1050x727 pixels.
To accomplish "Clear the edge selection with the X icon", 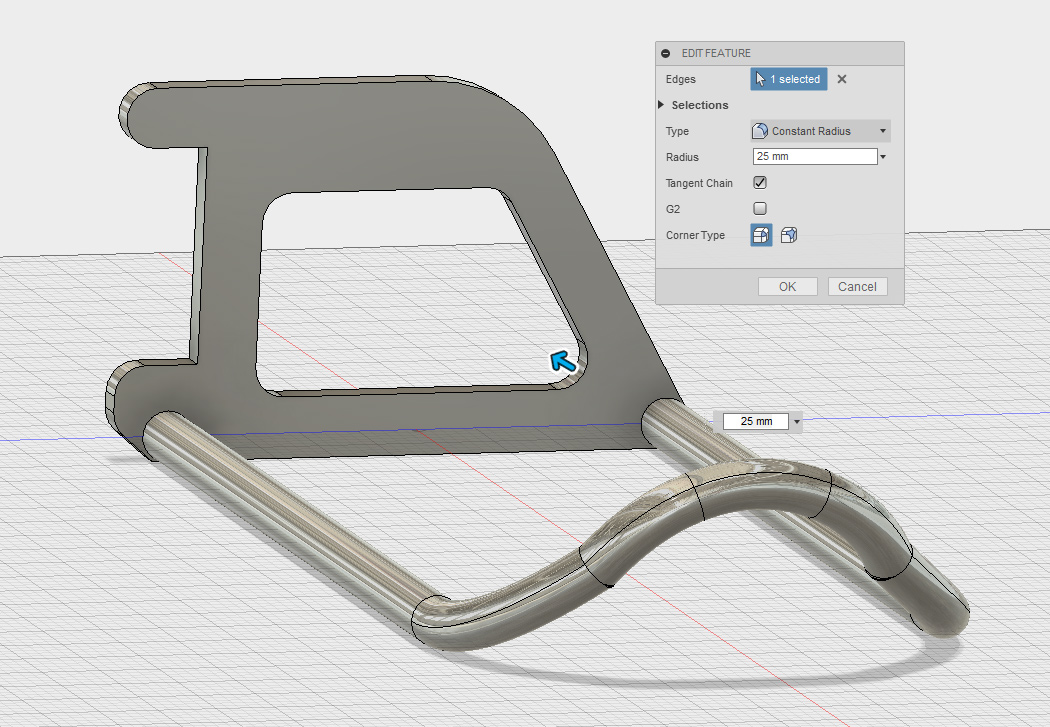I will tap(842, 79).
